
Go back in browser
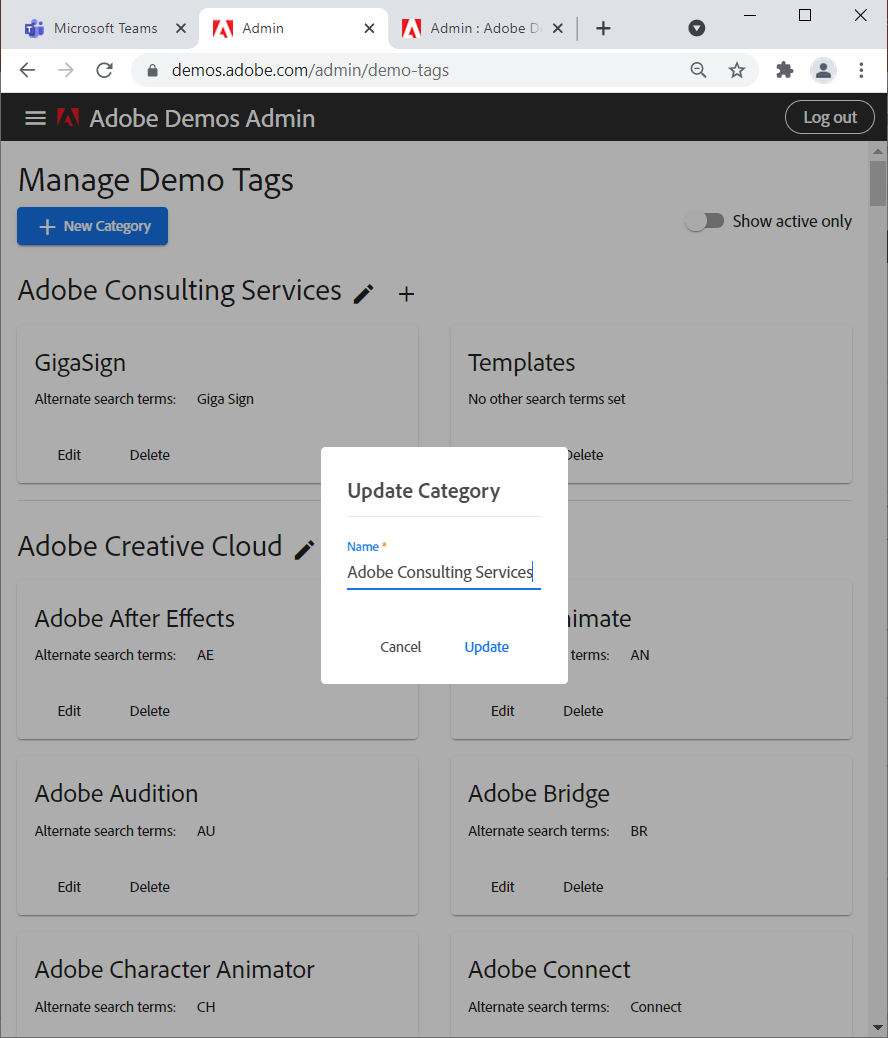point(27,70)
